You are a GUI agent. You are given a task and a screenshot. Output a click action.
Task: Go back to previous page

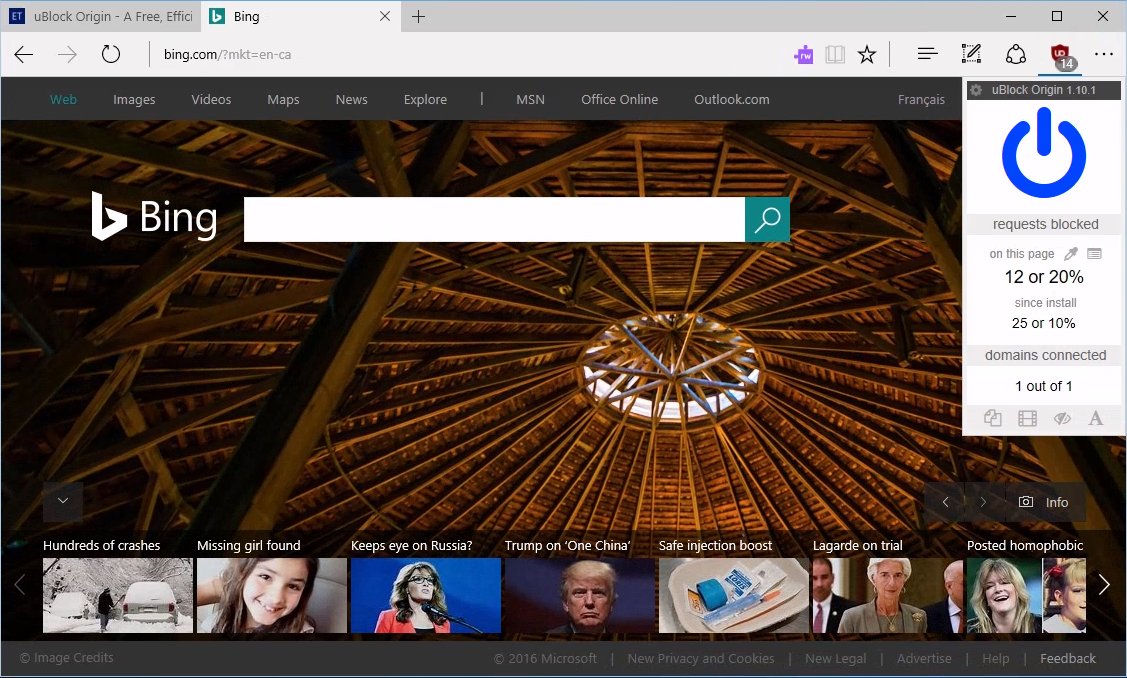[x=24, y=55]
